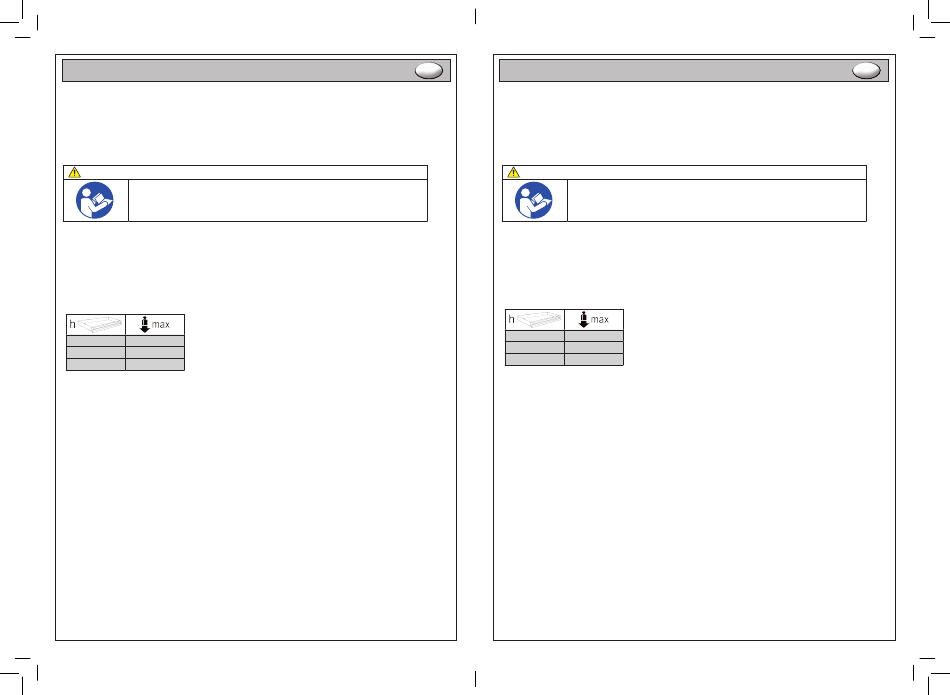
Task: Click the mattress height 'h' icon, right table
Action: pos(535,320)
